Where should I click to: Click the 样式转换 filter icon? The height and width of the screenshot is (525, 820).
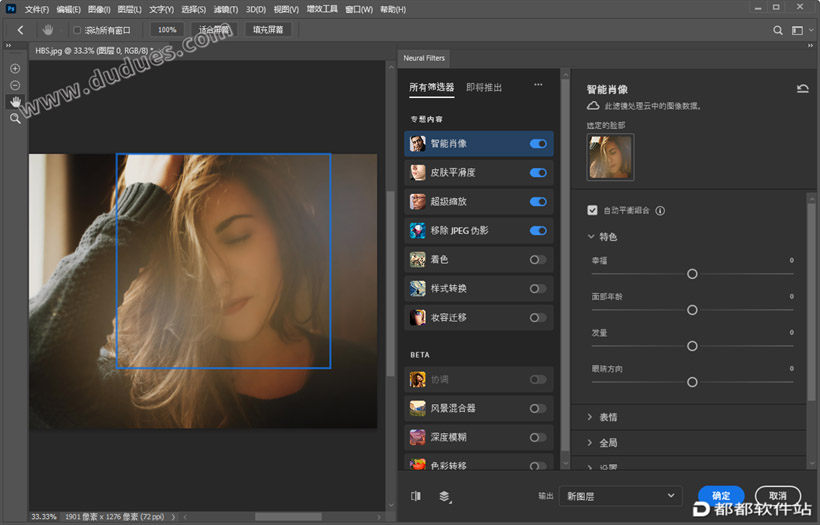click(417, 288)
